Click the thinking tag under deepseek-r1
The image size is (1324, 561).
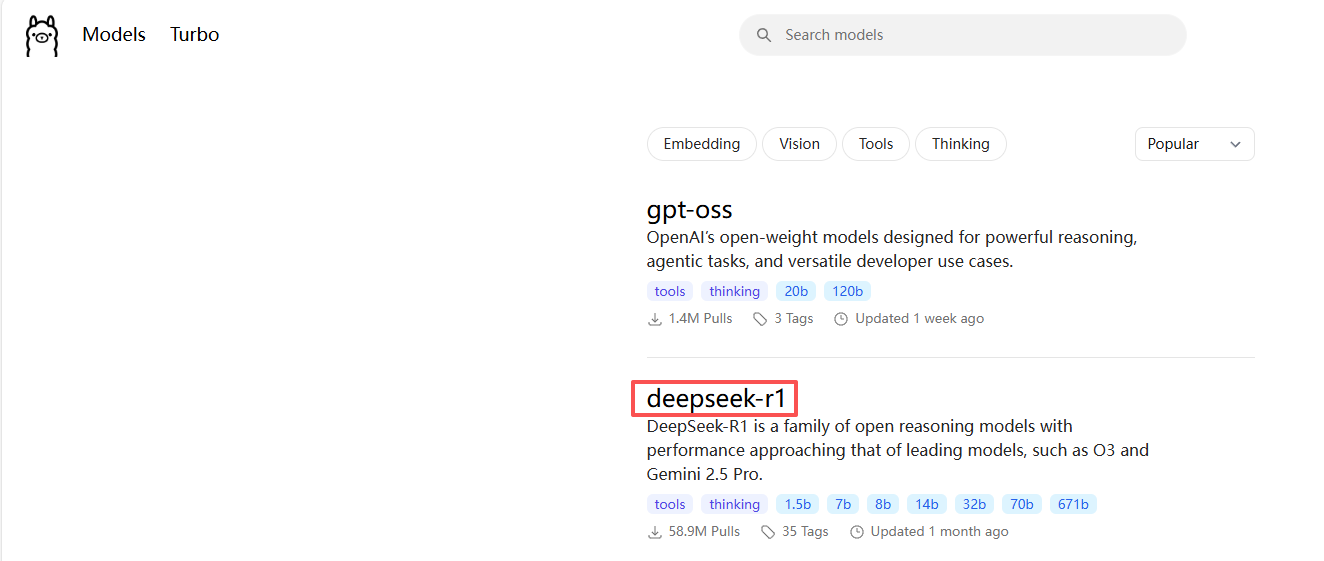735,504
